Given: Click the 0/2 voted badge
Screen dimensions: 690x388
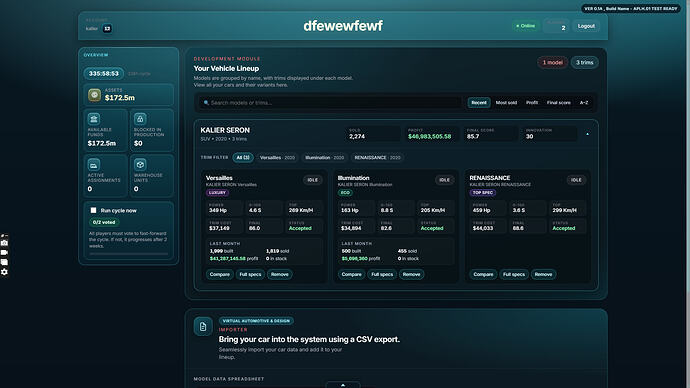Looking at the screenshot, I should click(x=104, y=222).
